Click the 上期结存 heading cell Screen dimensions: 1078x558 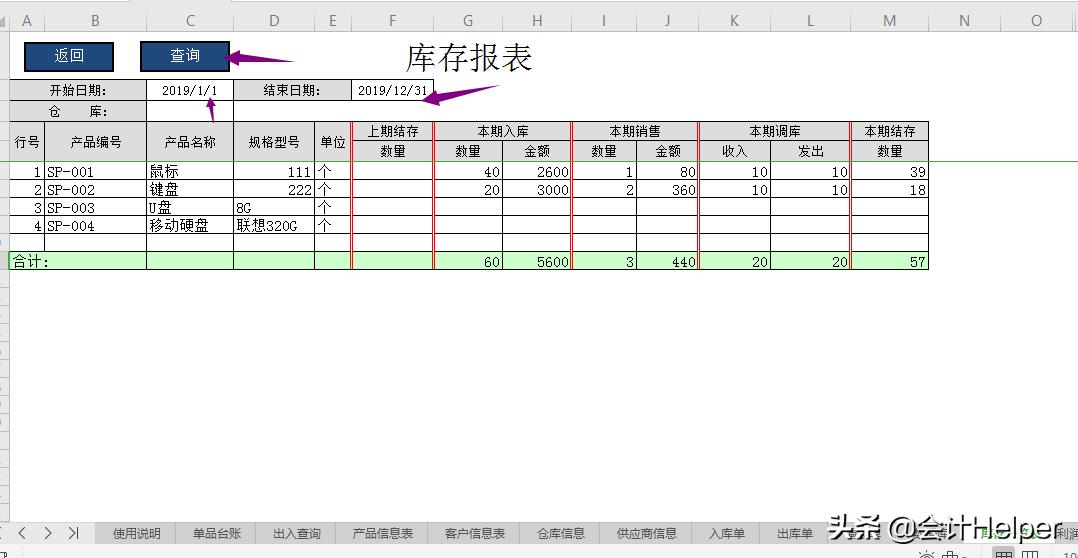pyautogui.click(x=393, y=131)
